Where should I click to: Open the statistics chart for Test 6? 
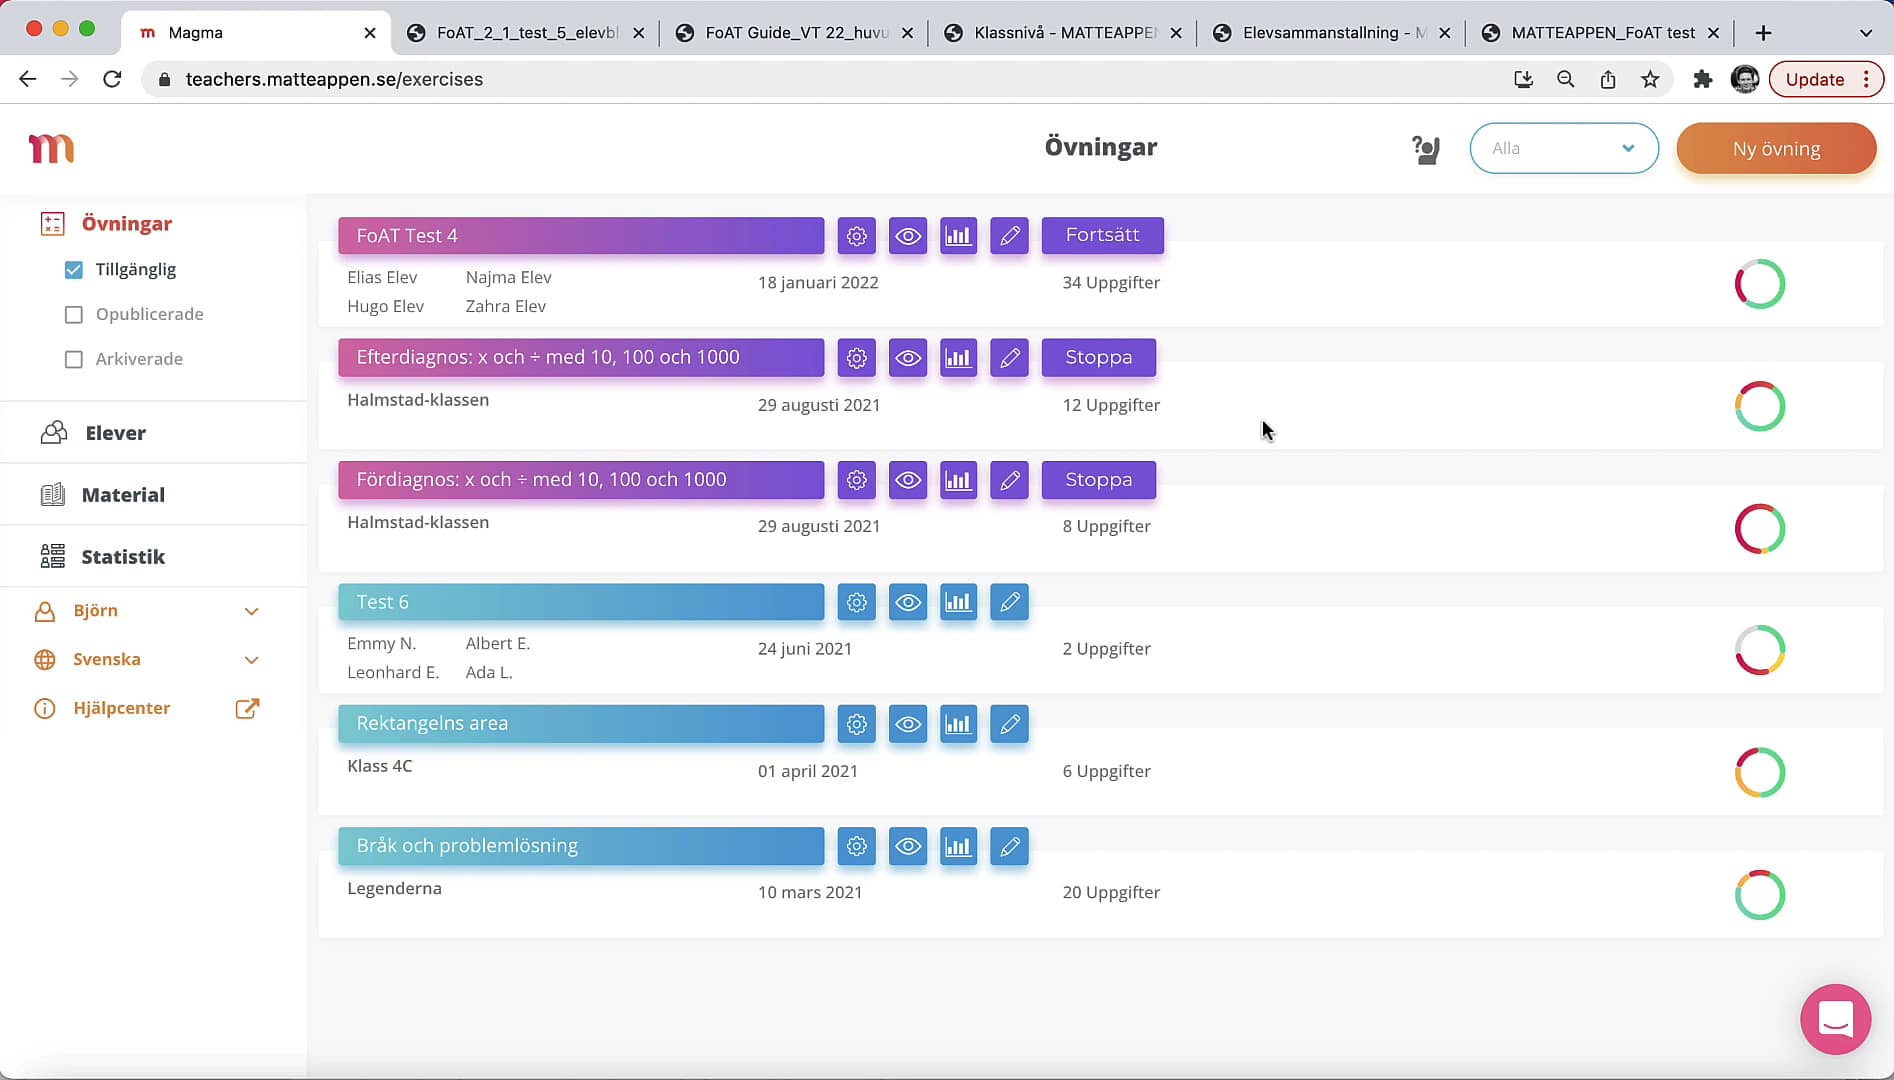tap(958, 602)
